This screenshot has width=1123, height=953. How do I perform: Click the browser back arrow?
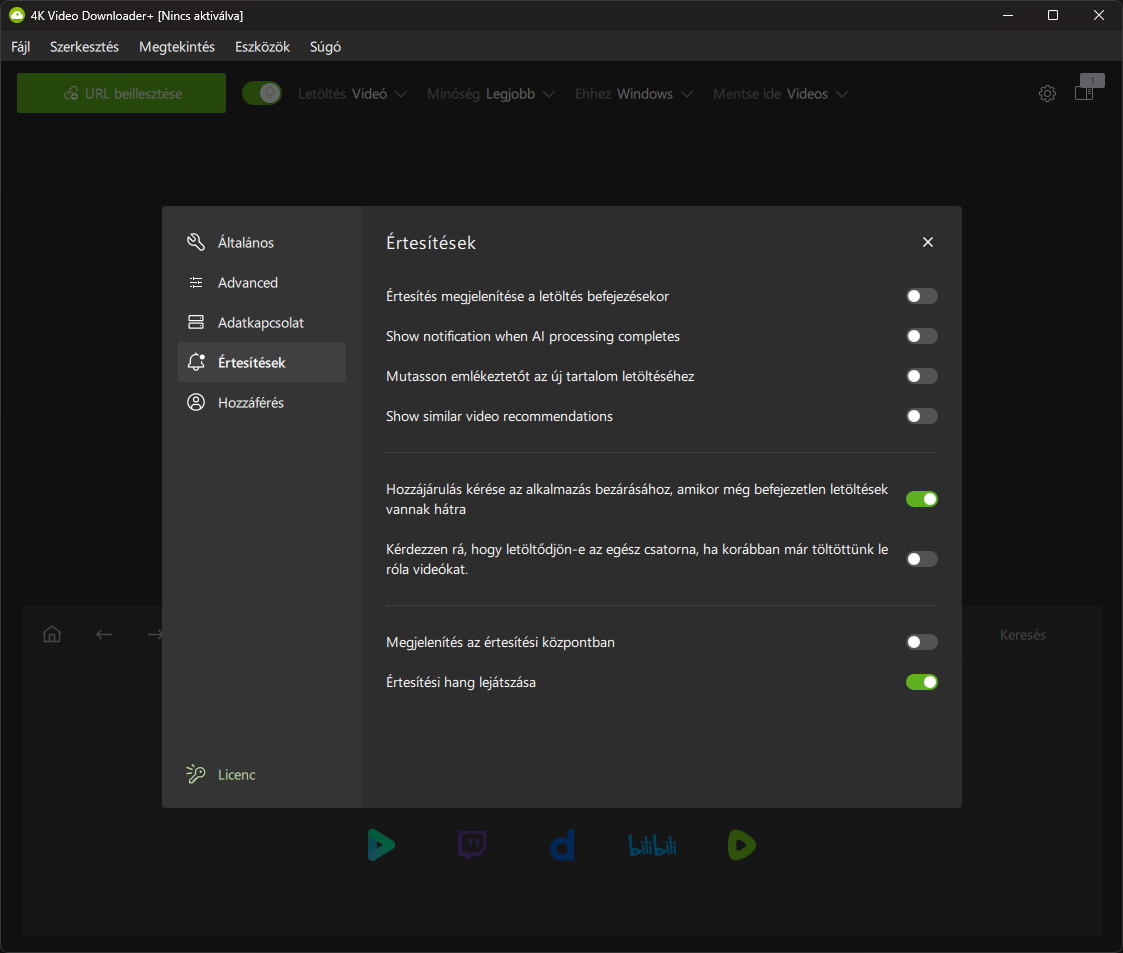click(x=104, y=634)
